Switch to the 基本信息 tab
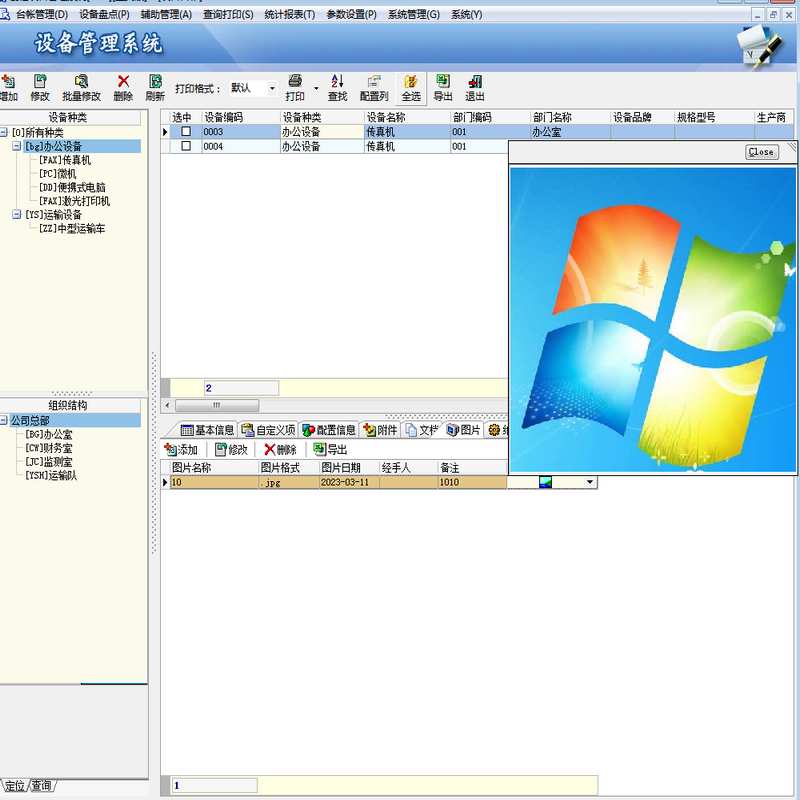The height and width of the screenshot is (800, 800). pos(207,430)
